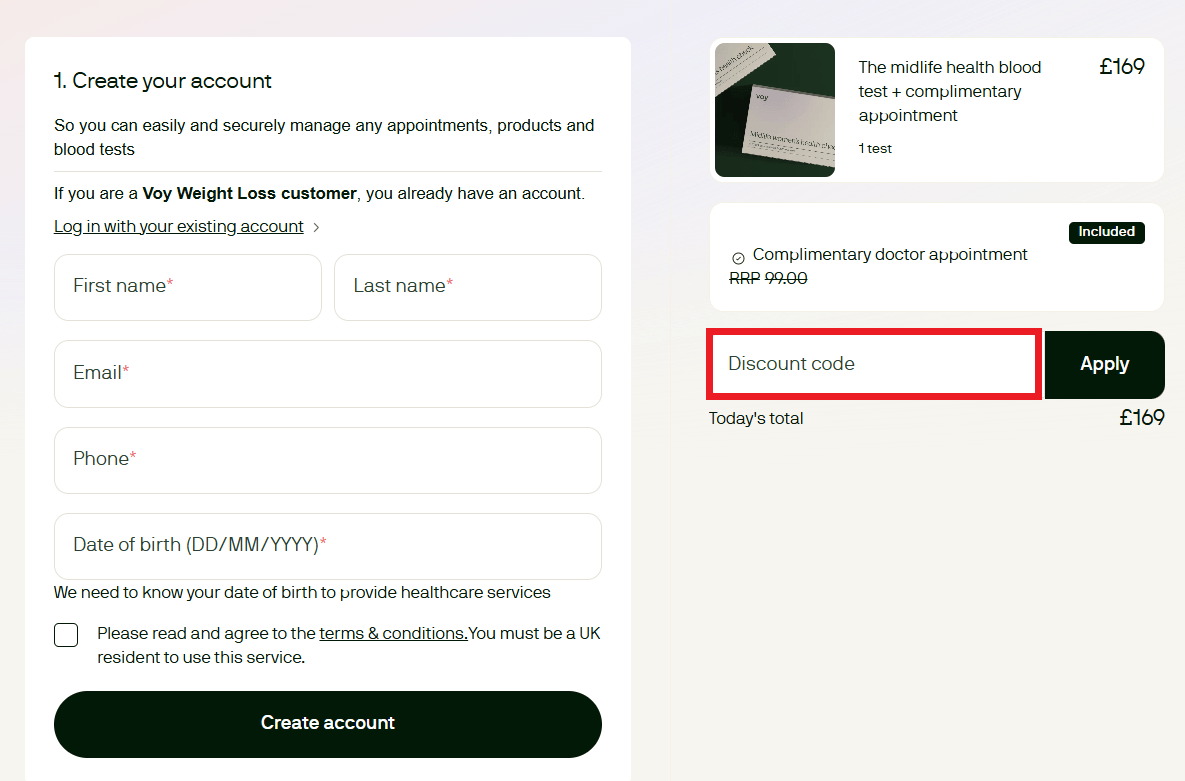The image size is (1185, 781).
Task: Select 'Log in with your existing account'
Action: click(x=178, y=226)
